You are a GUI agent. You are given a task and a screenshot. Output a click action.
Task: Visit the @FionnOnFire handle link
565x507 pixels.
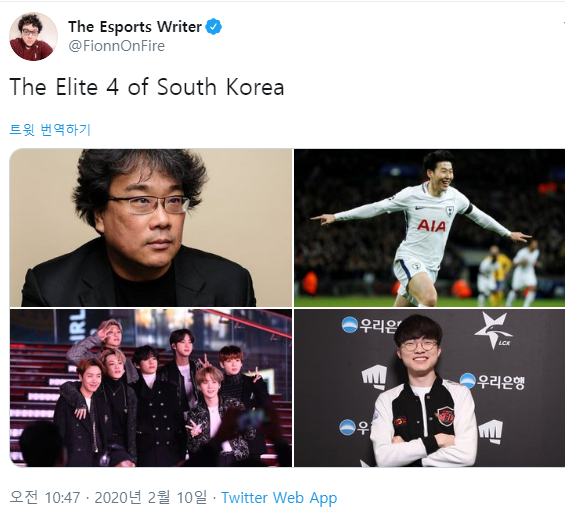pos(116,46)
